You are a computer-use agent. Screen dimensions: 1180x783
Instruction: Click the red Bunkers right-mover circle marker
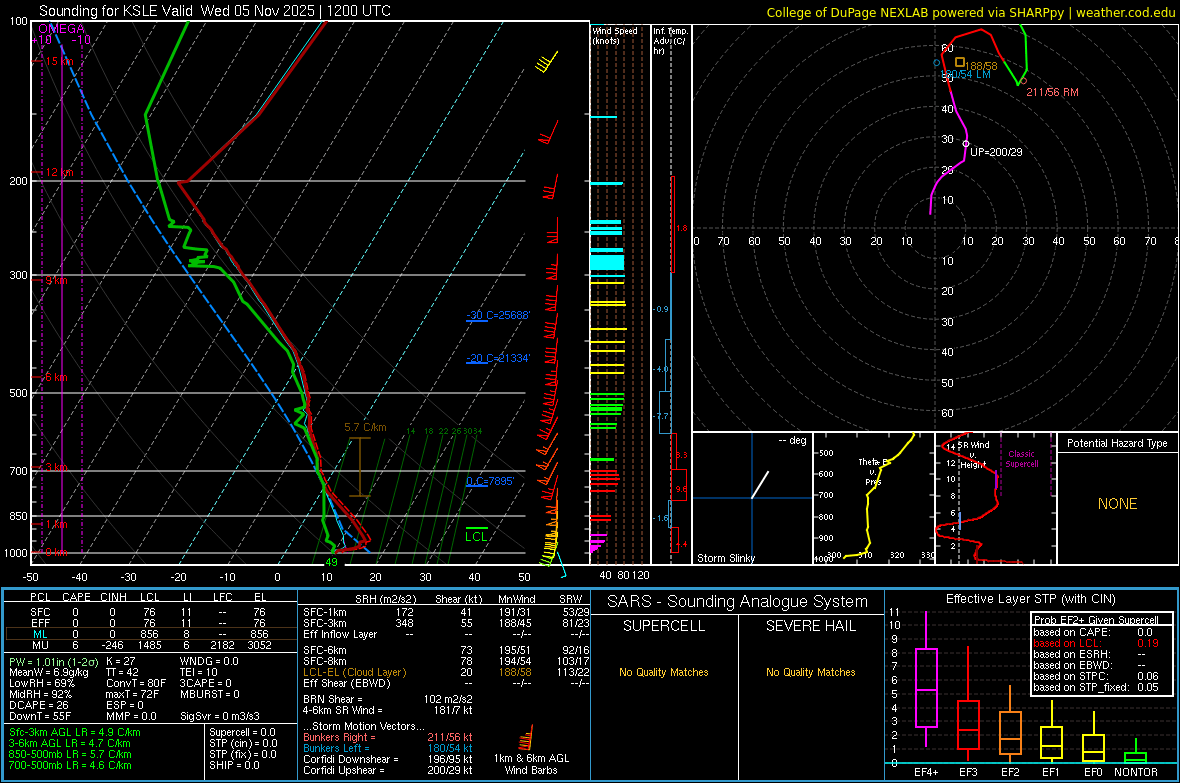[1023, 81]
